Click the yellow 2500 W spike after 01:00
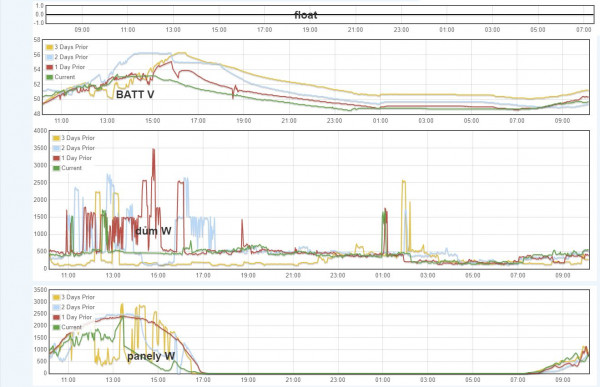 403,182
